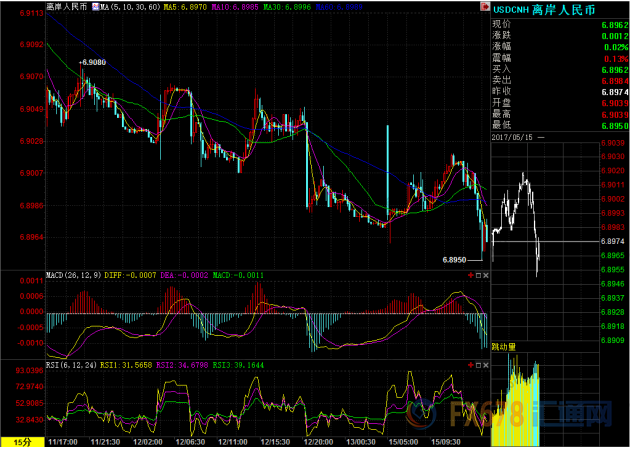The image size is (630, 450).
Task: Open MACD(26,12,9) indicator settings
Action: click(74, 274)
